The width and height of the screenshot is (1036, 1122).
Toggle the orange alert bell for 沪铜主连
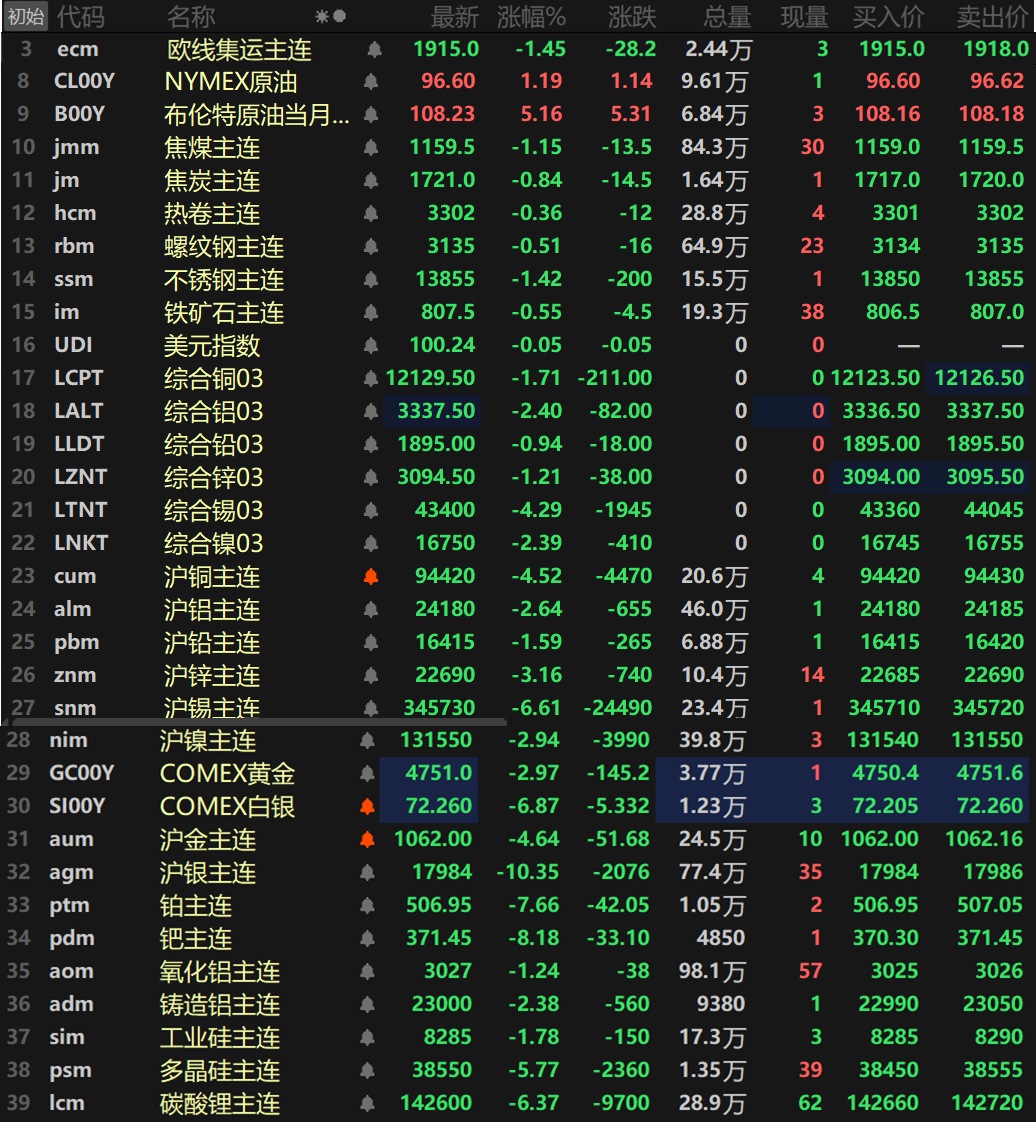point(371,577)
